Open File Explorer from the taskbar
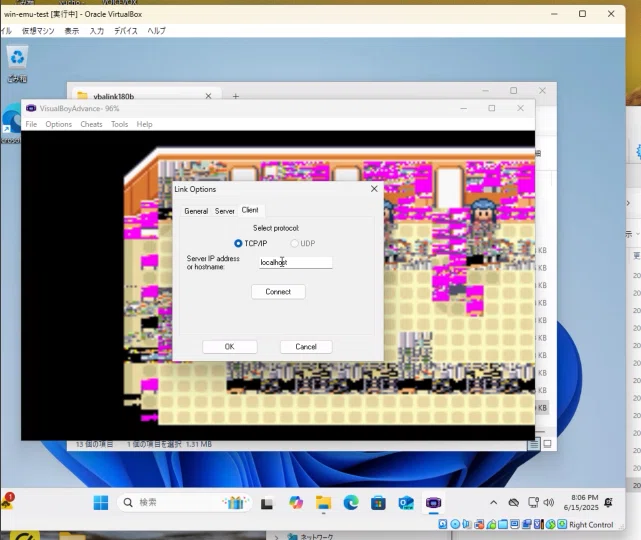This screenshot has height=540, width=641. click(x=323, y=502)
